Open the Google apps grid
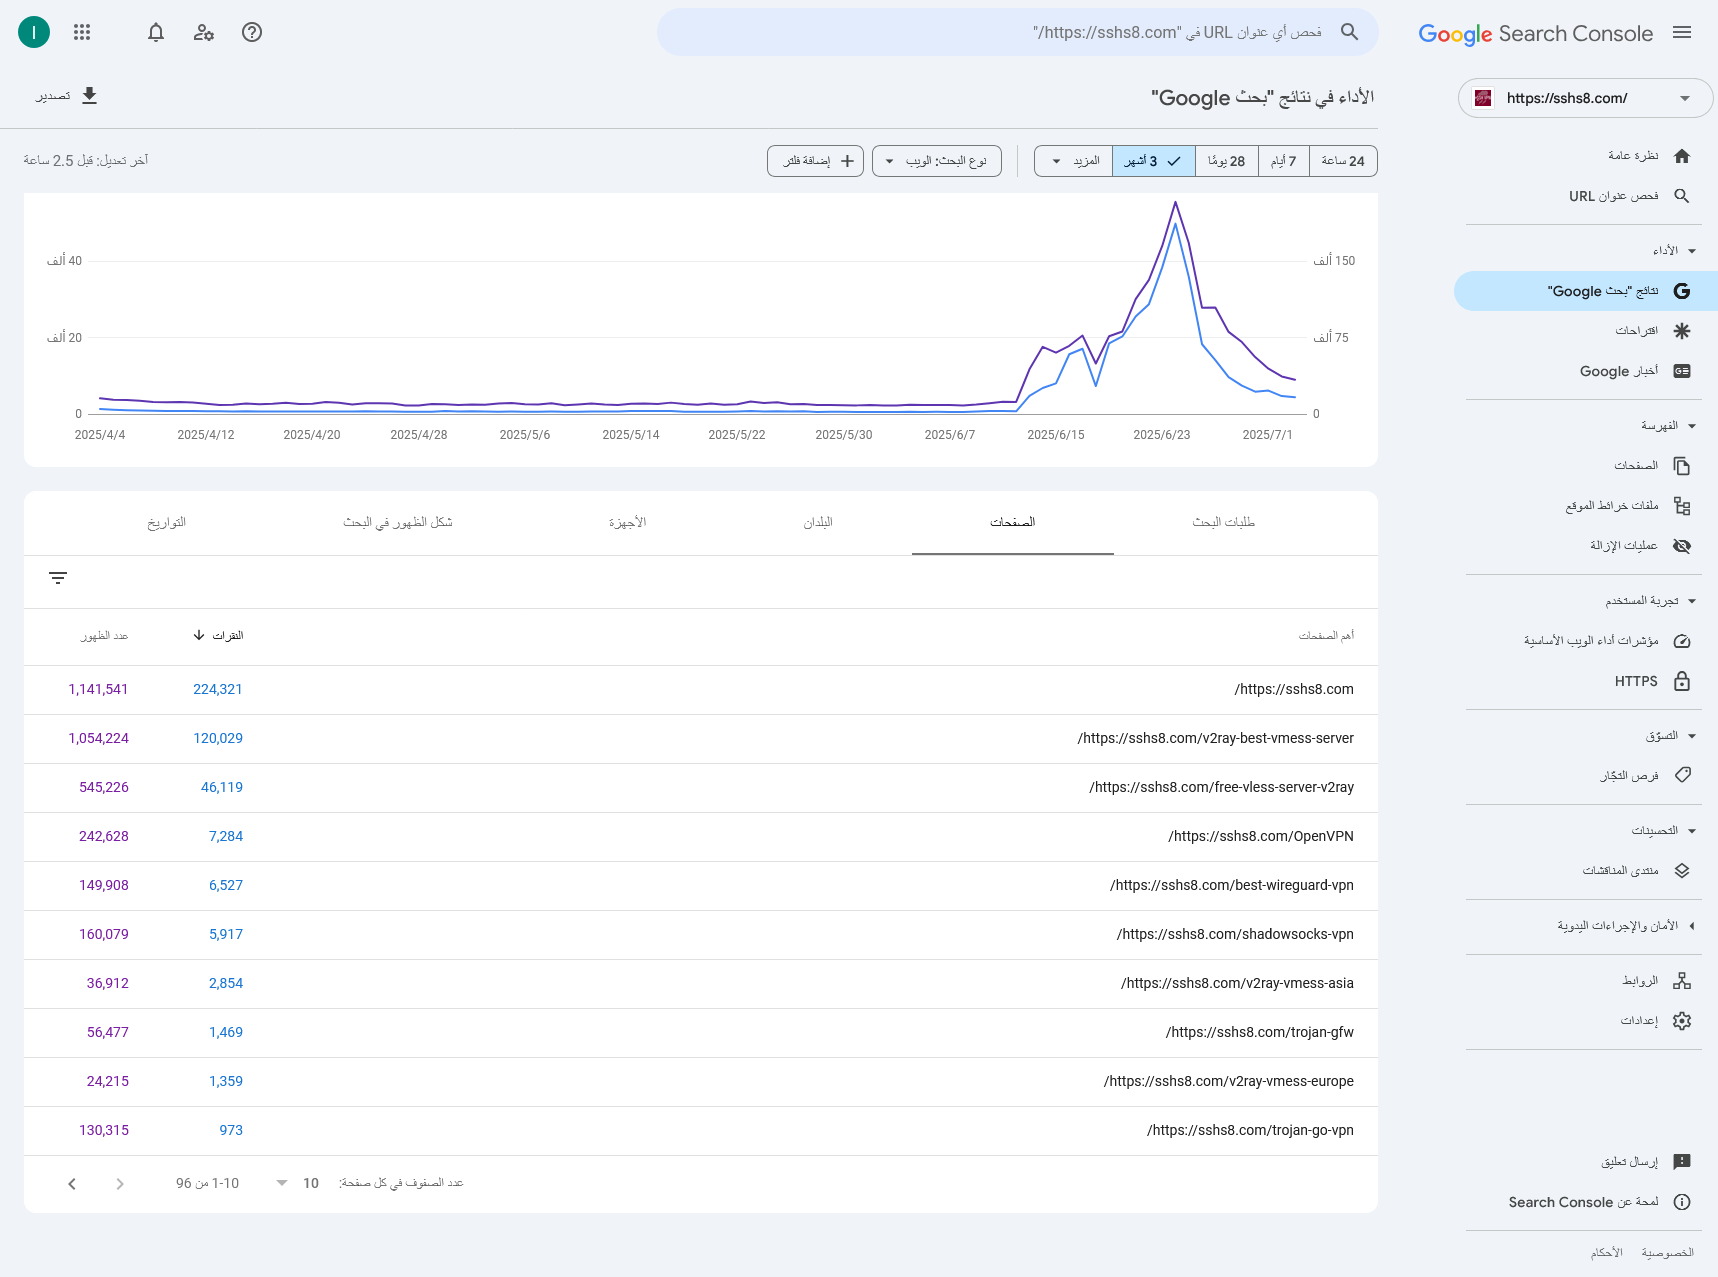 pyautogui.click(x=82, y=32)
